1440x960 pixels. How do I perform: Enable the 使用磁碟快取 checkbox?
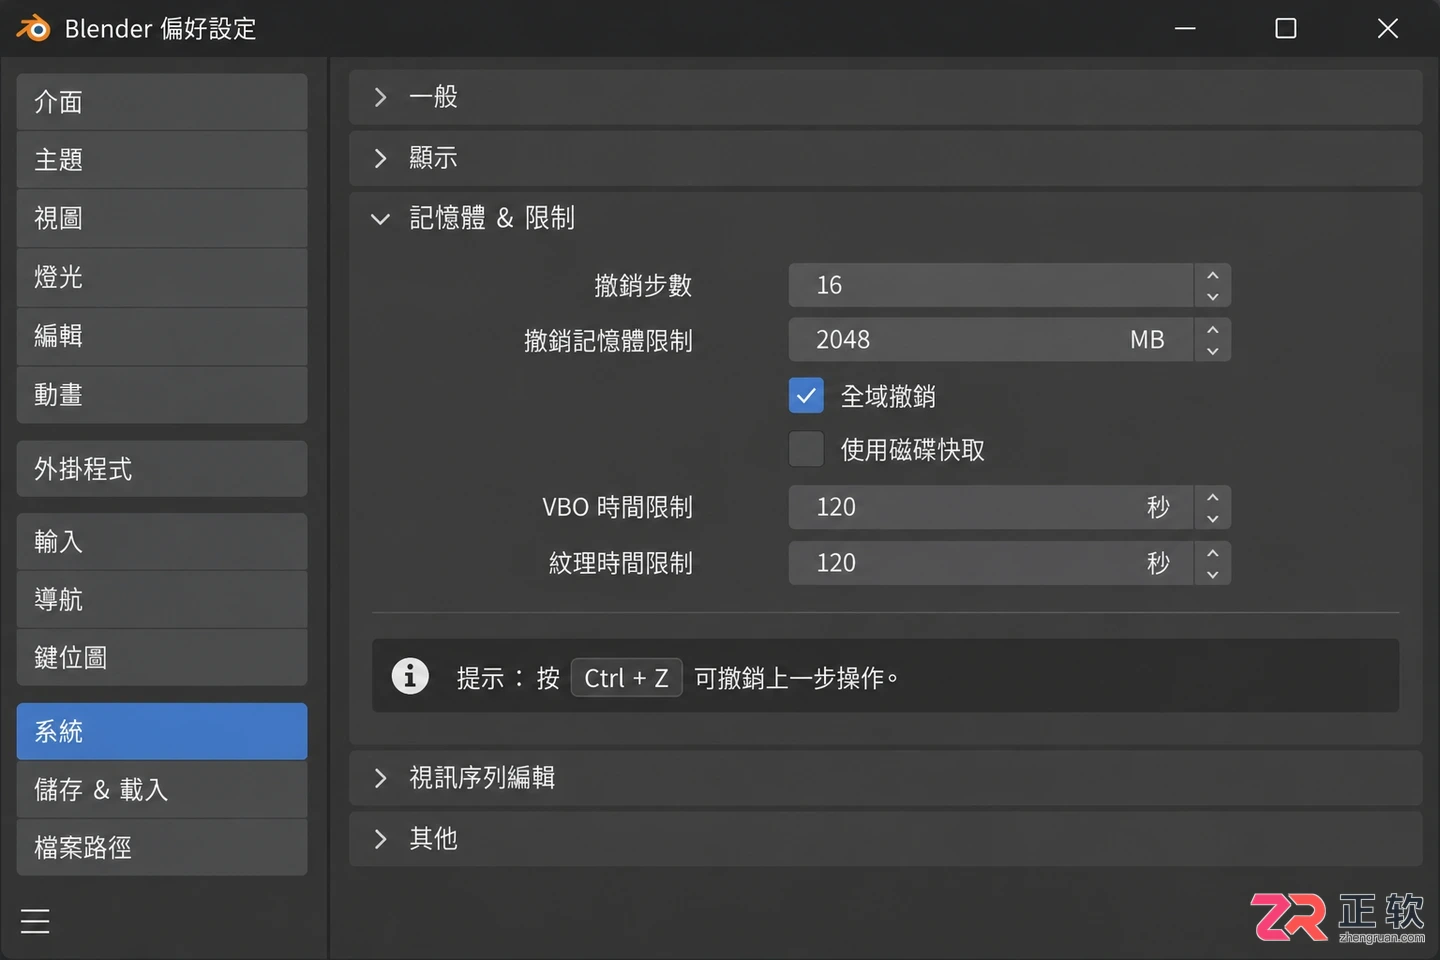point(806,450)
